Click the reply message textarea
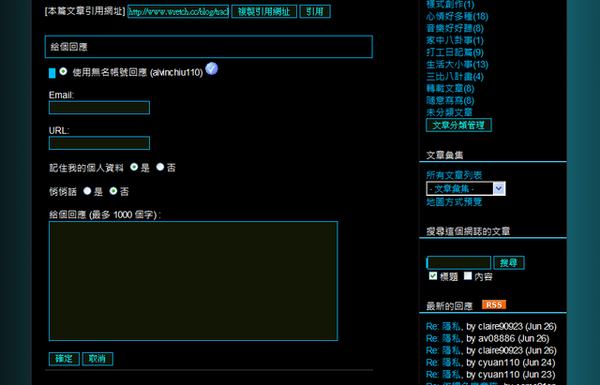600x385 pixels. tap(193, 281)
